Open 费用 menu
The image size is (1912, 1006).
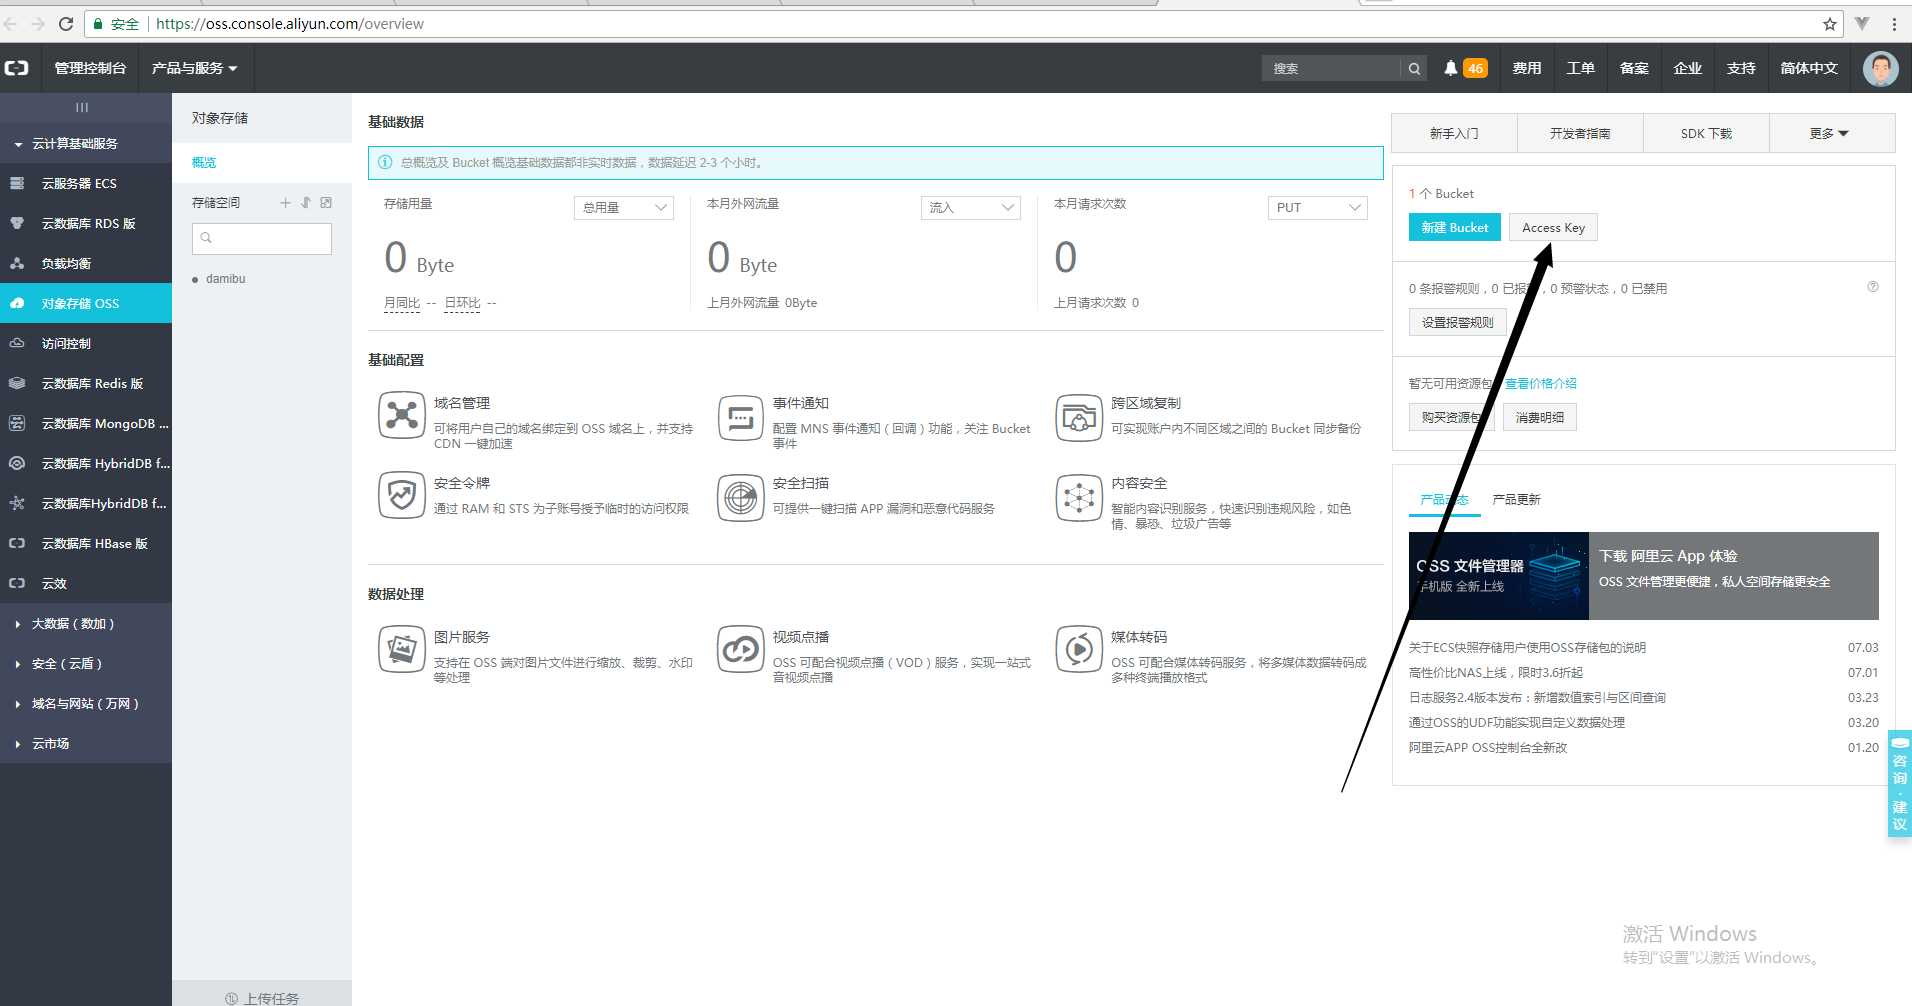(1526, 68)
